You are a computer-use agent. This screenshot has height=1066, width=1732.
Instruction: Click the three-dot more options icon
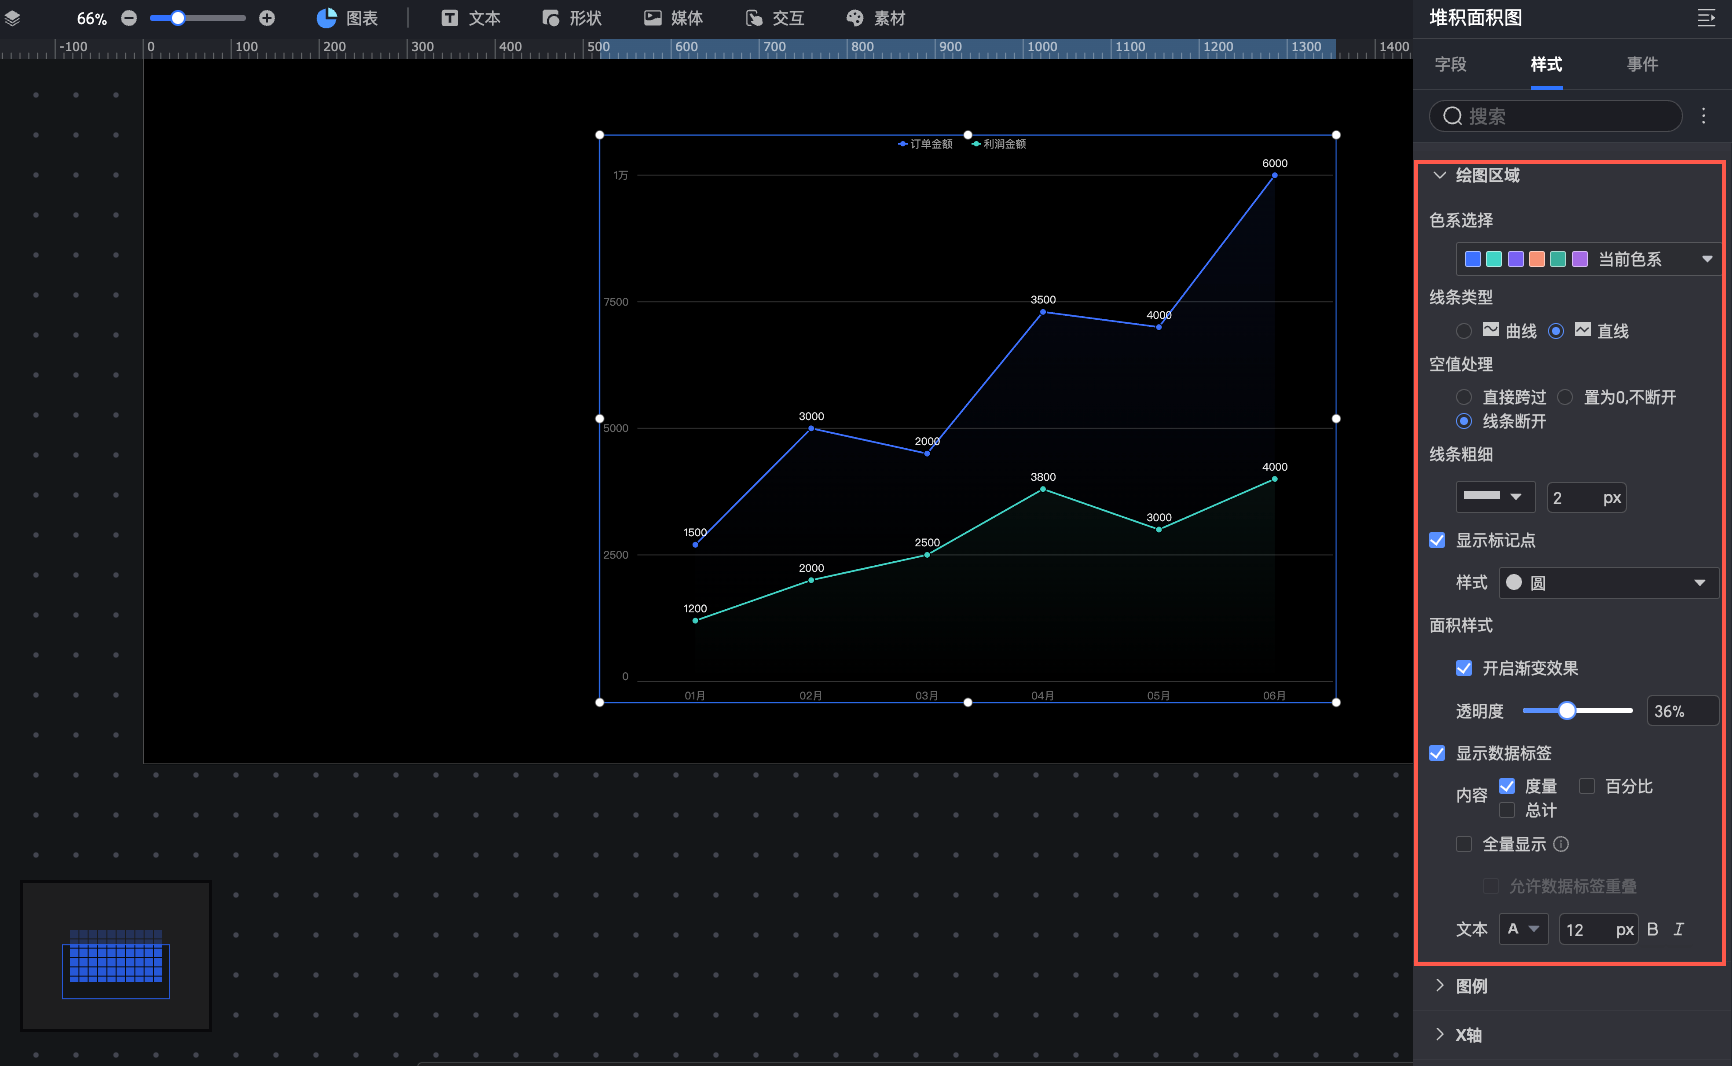point(1704,116)
